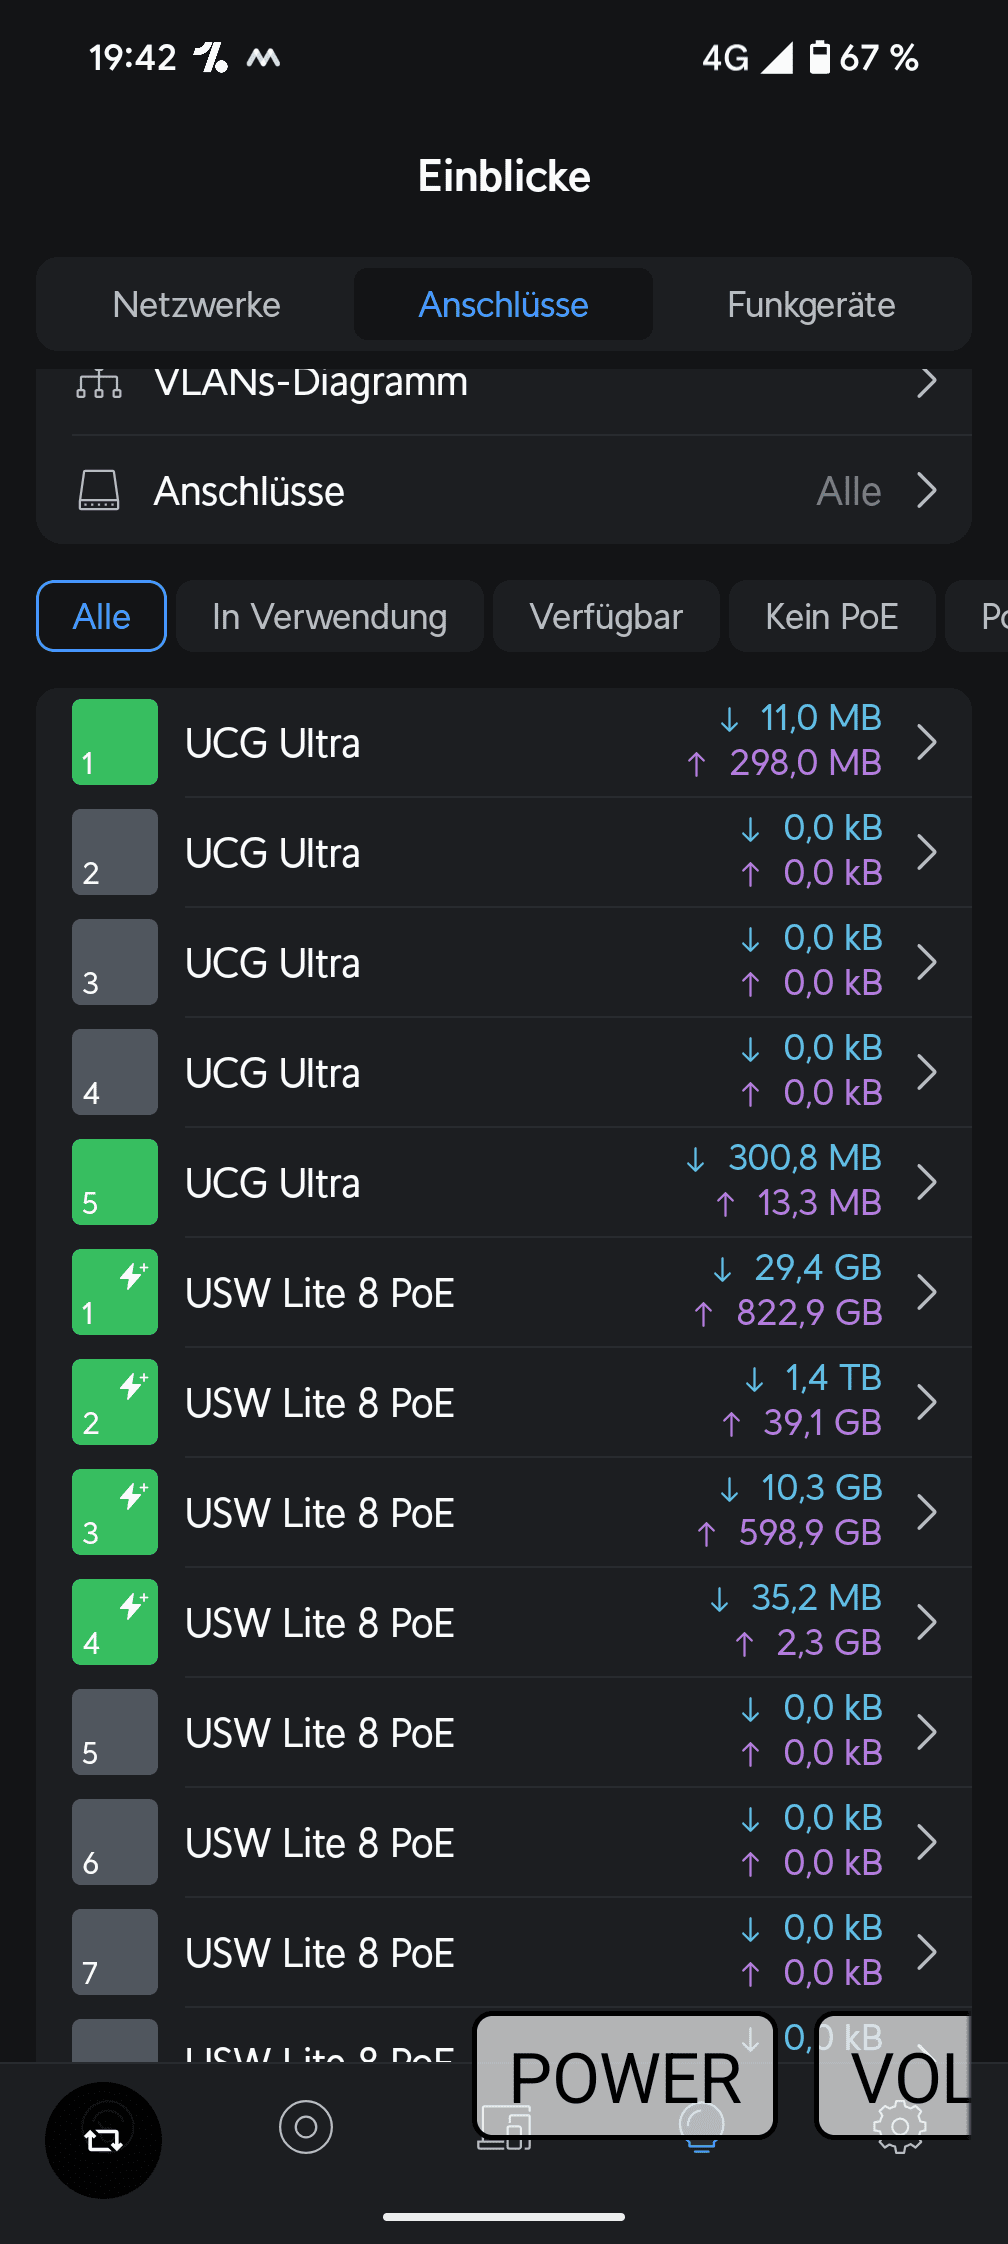Open the VLANs-Diagramm entry
Screen dimensions: 1008x2244
(504, 400)
